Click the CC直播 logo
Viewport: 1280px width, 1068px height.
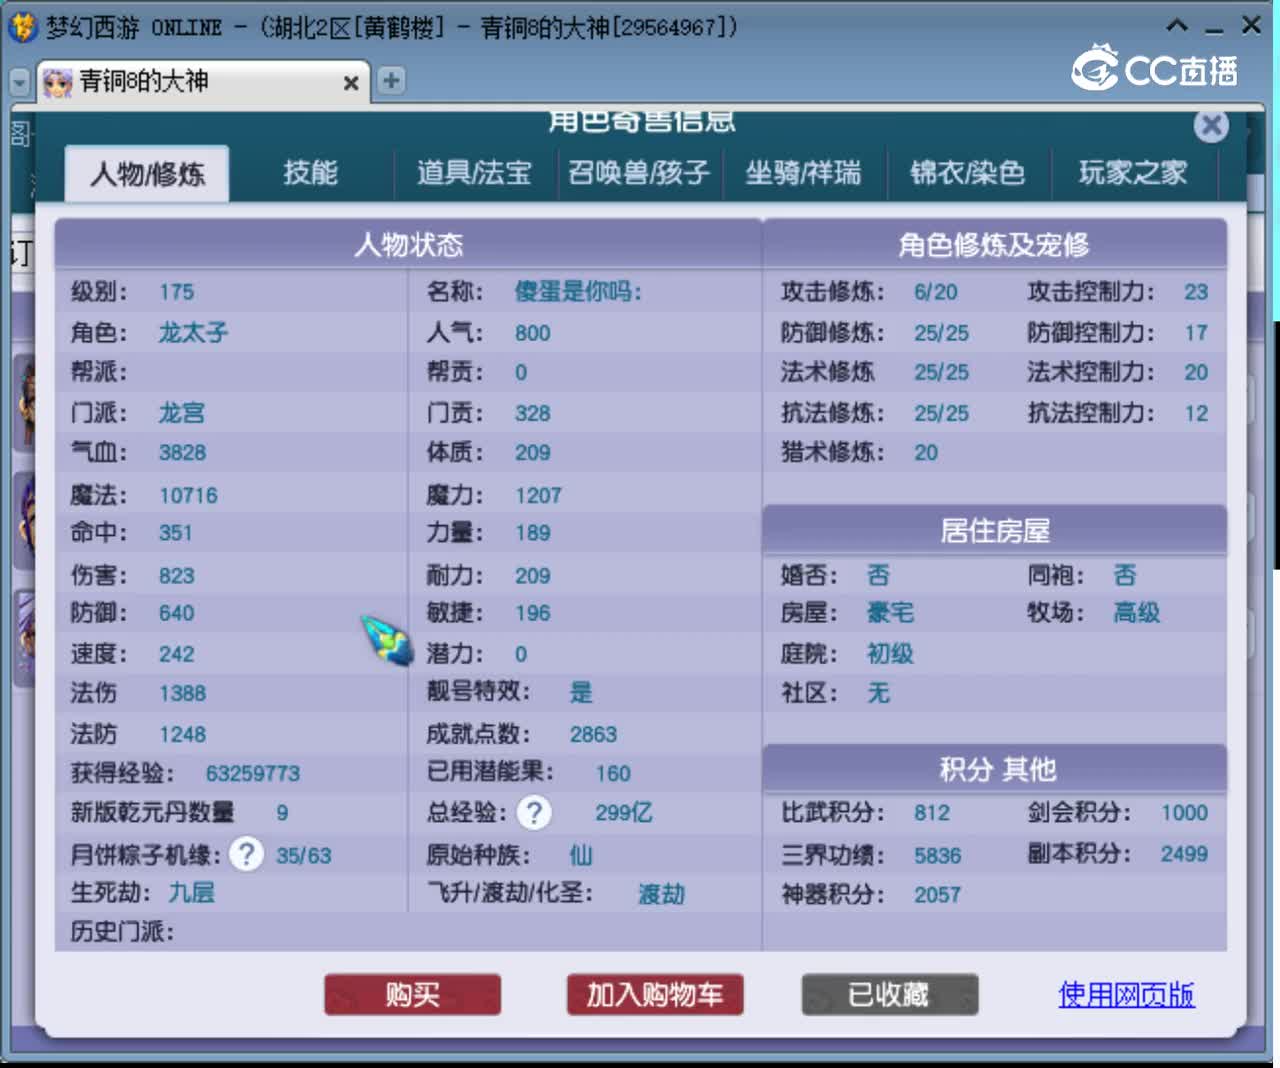pyautogui.click(x=1155, y=68)
